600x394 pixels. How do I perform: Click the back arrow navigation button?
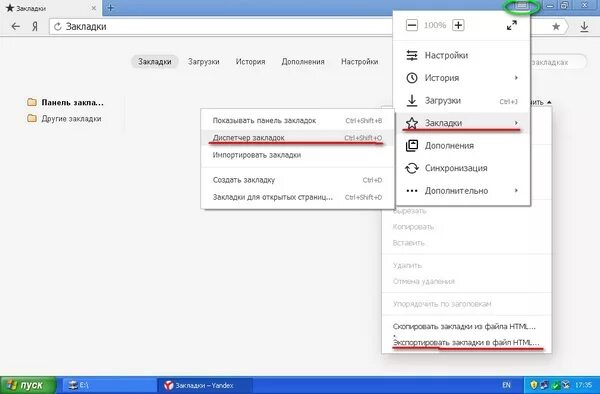click(x=16, y=26)
